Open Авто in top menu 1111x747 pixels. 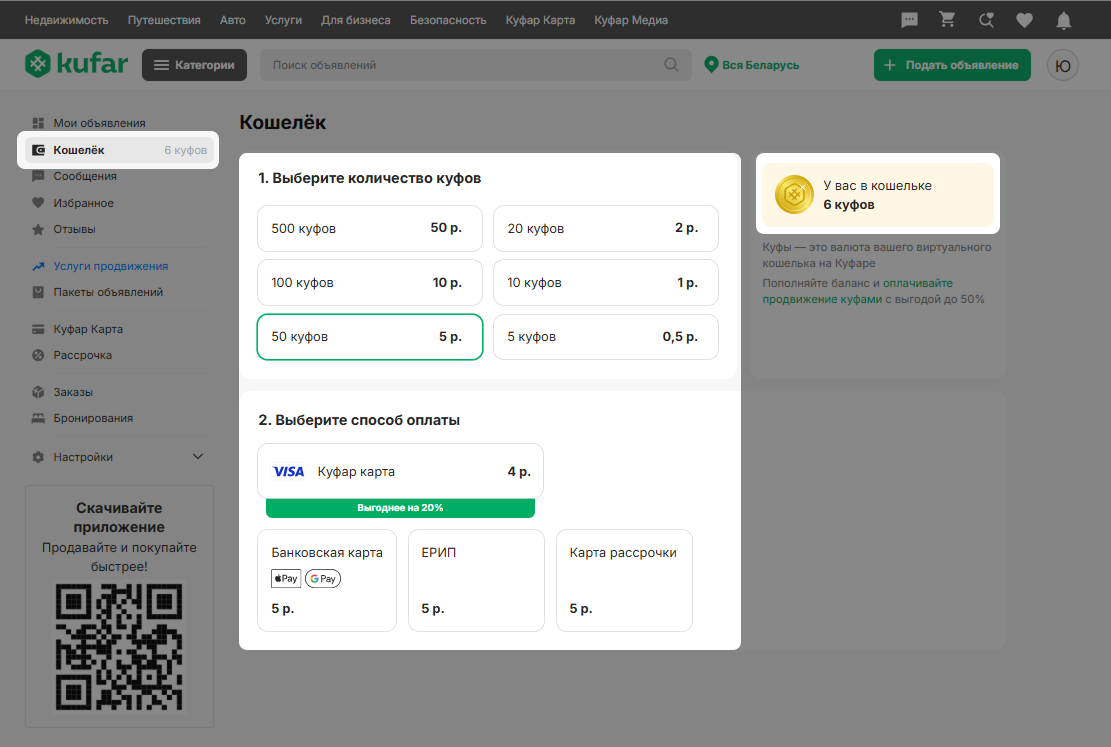coord(232,20)
